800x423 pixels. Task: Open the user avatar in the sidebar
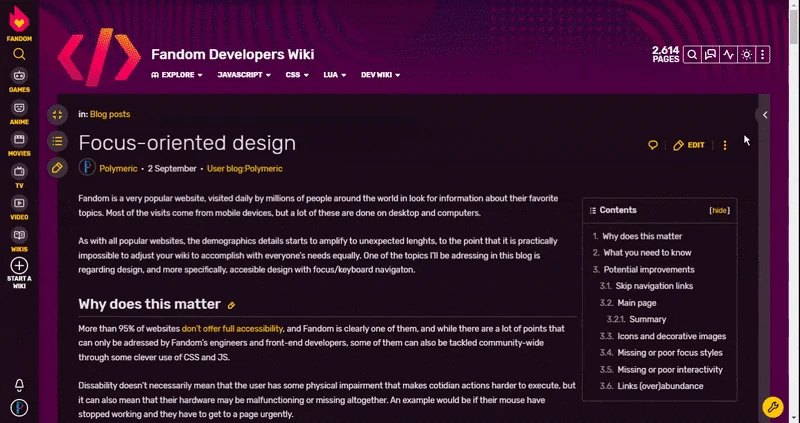coord(19,408)
